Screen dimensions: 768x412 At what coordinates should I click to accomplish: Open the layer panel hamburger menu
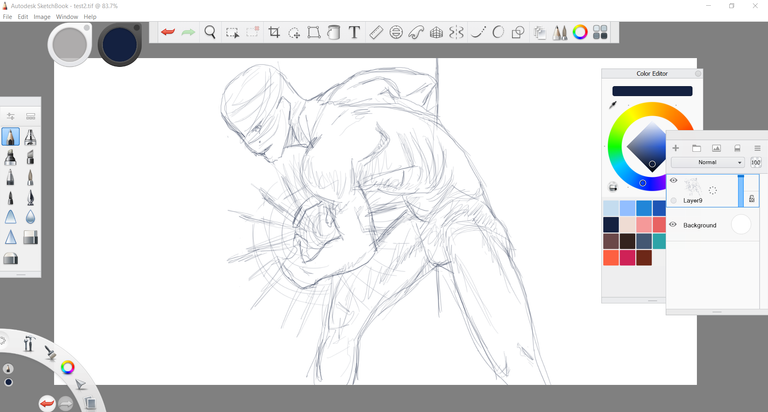[757, 148]
